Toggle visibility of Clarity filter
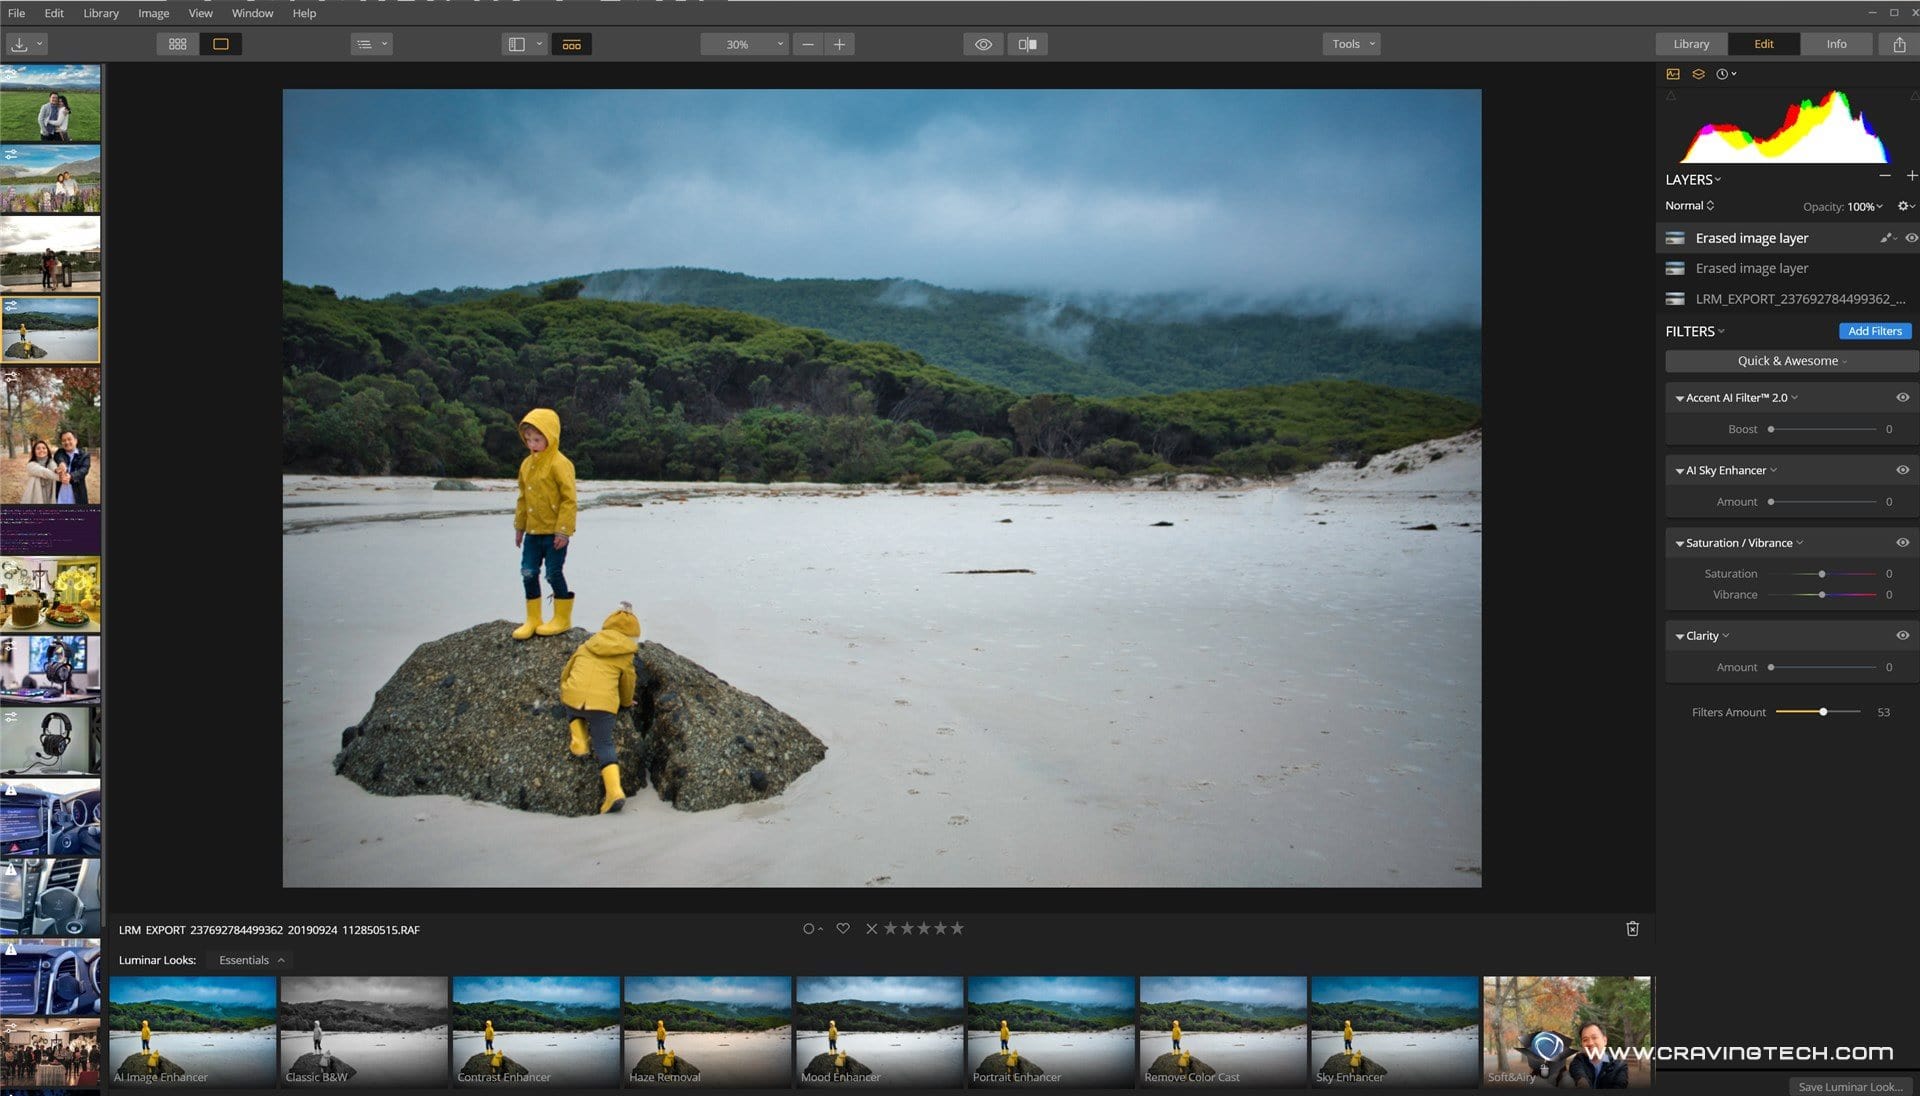This screenshot has height=1096, width=1920. point(1902,636)
